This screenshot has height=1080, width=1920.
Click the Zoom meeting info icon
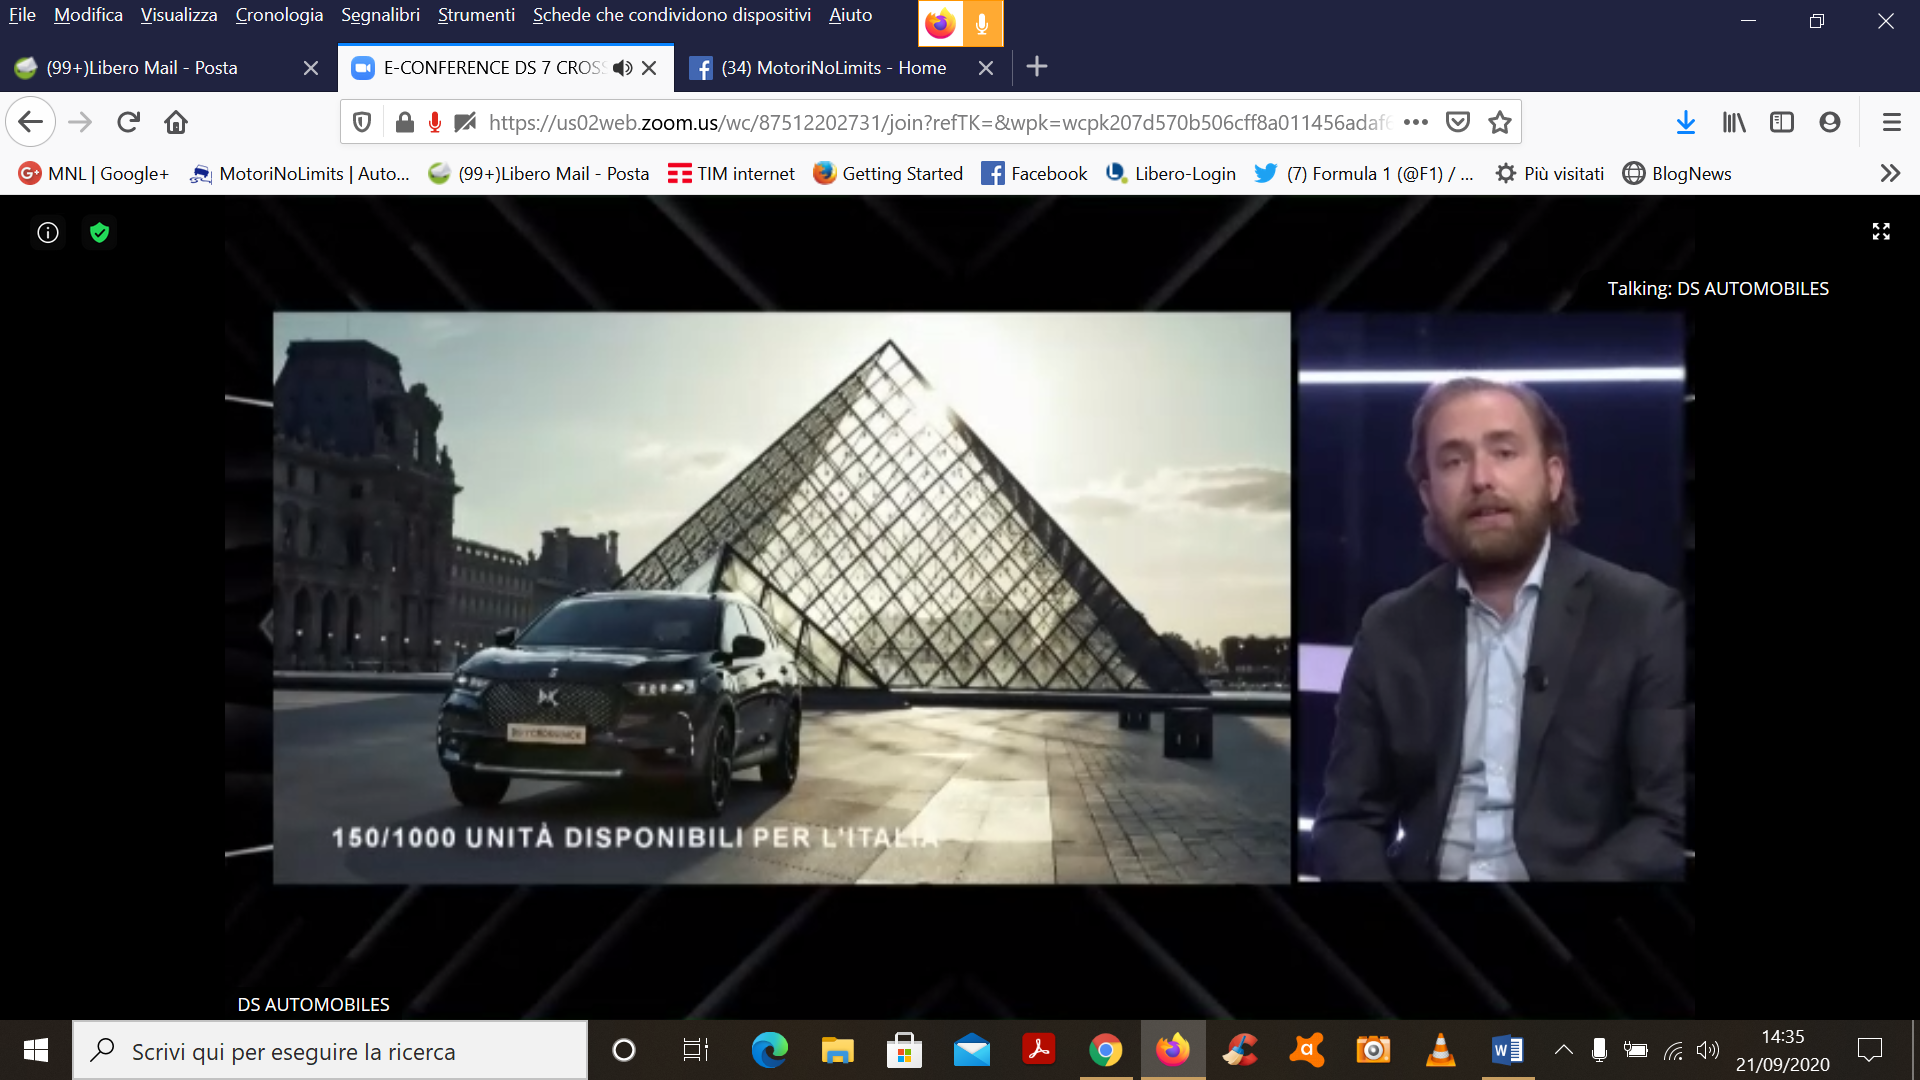coord(48,233)
